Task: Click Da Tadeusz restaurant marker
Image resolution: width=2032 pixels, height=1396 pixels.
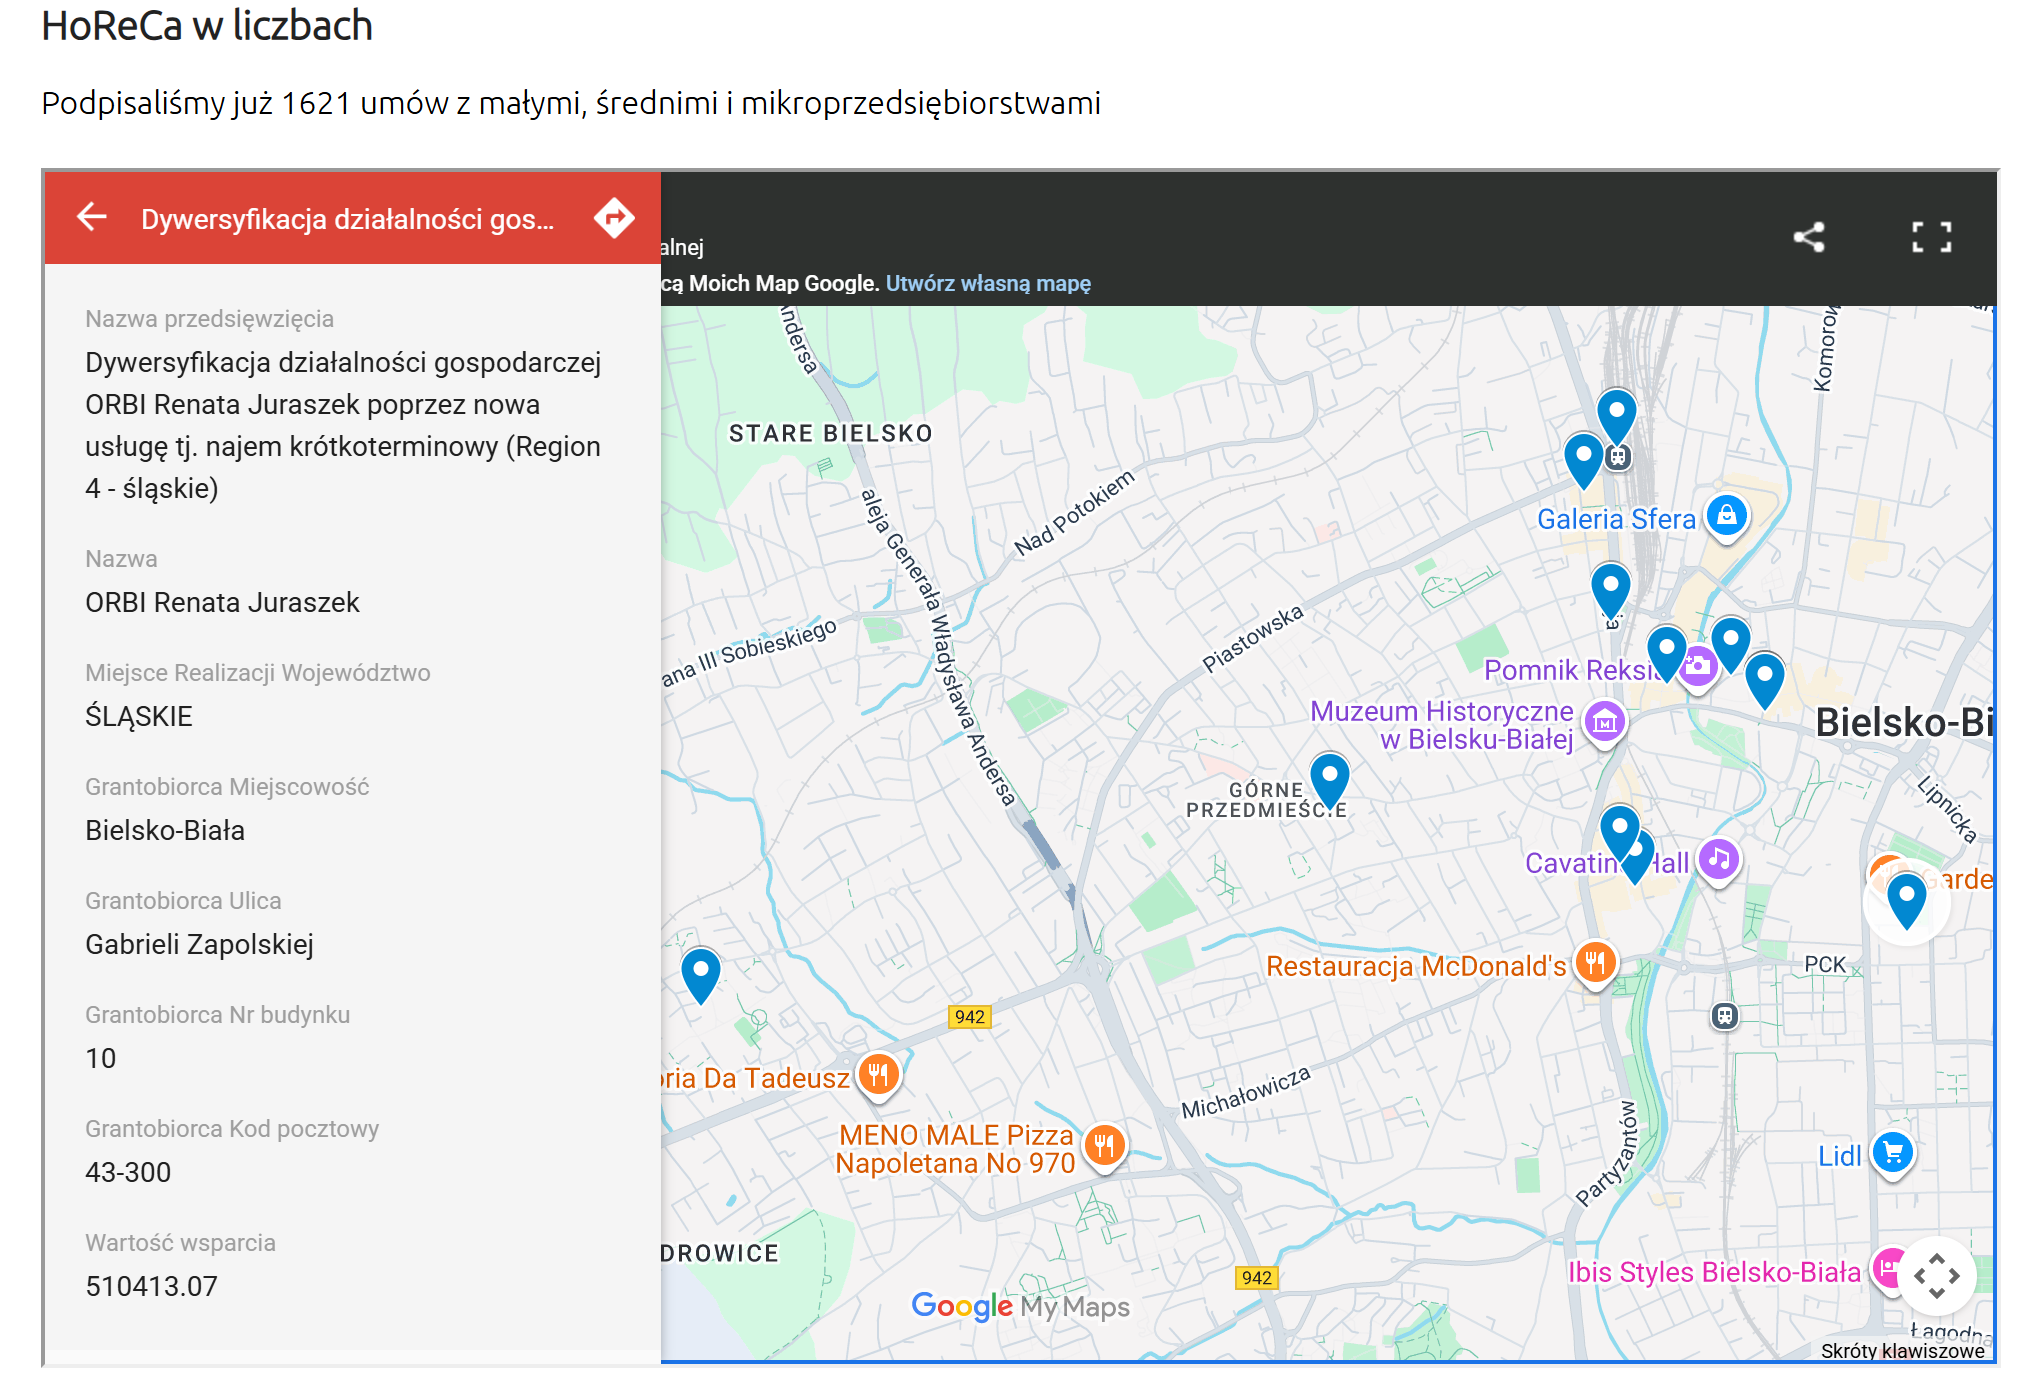Action: 878,1075
